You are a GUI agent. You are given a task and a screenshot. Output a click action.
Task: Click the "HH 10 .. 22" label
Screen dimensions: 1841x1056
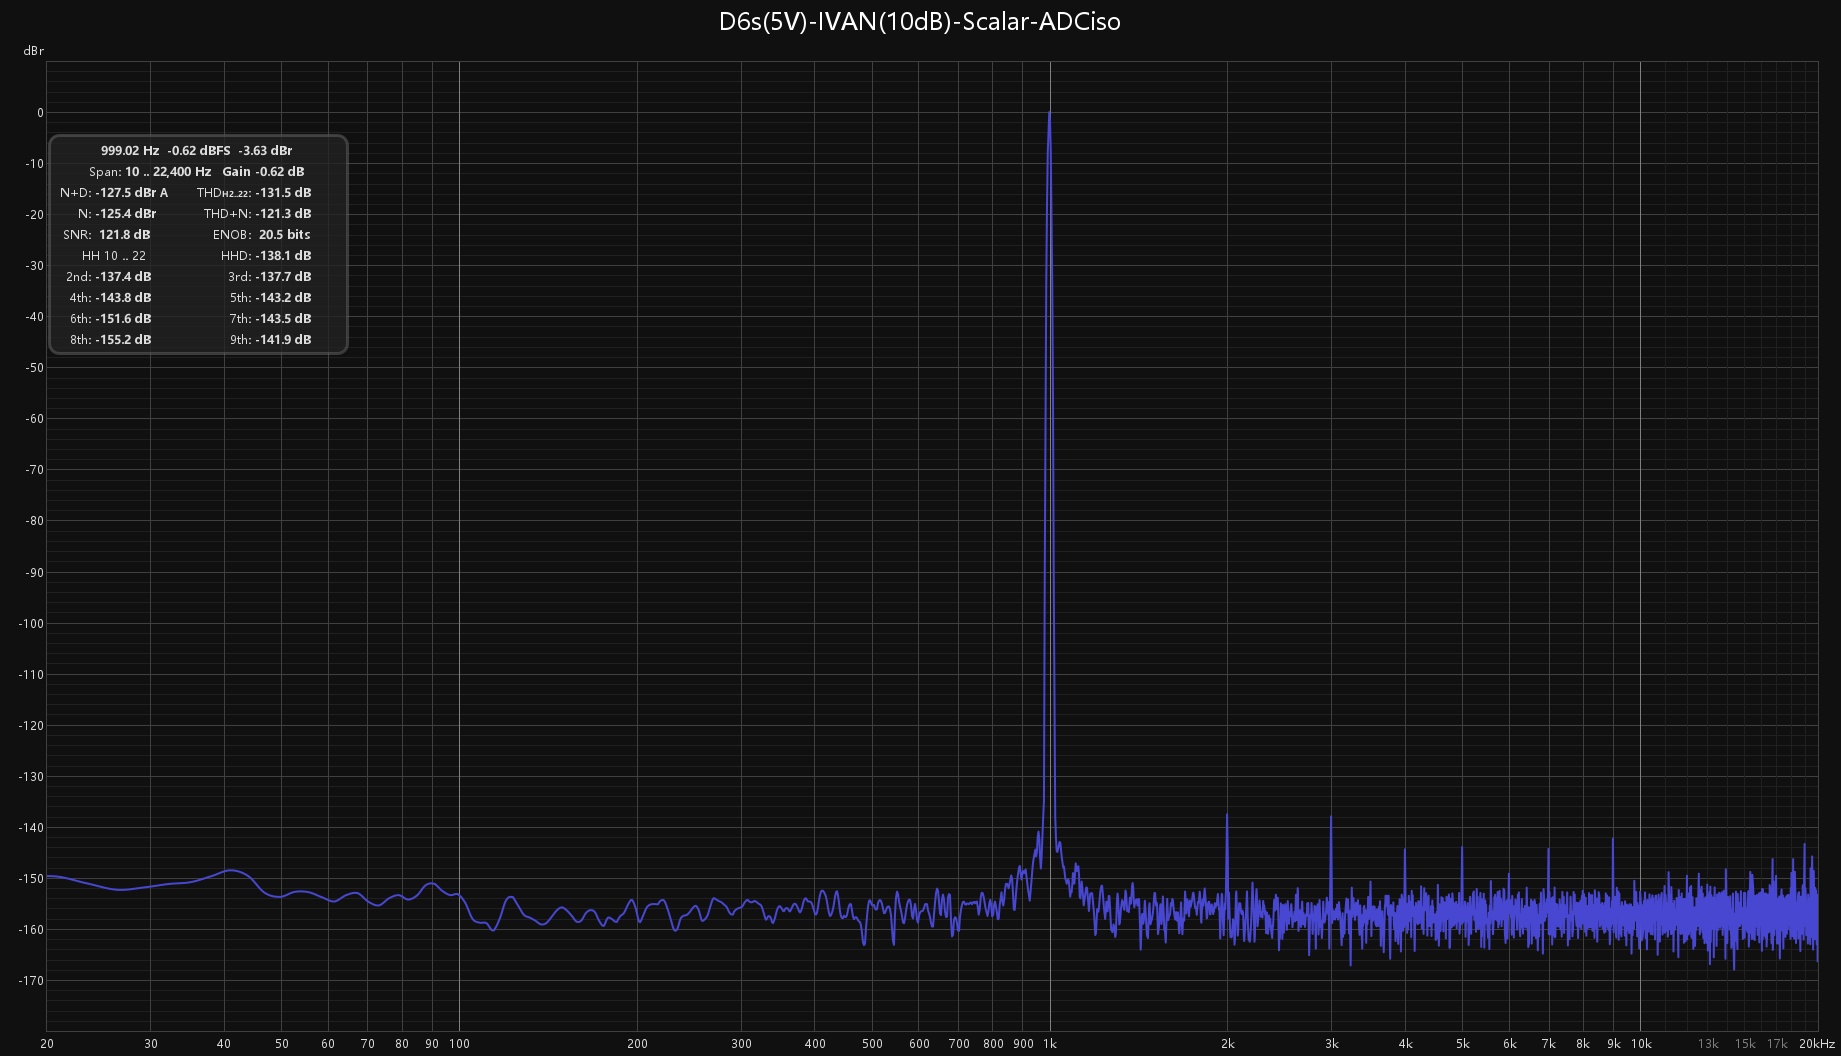coord(114,255)
